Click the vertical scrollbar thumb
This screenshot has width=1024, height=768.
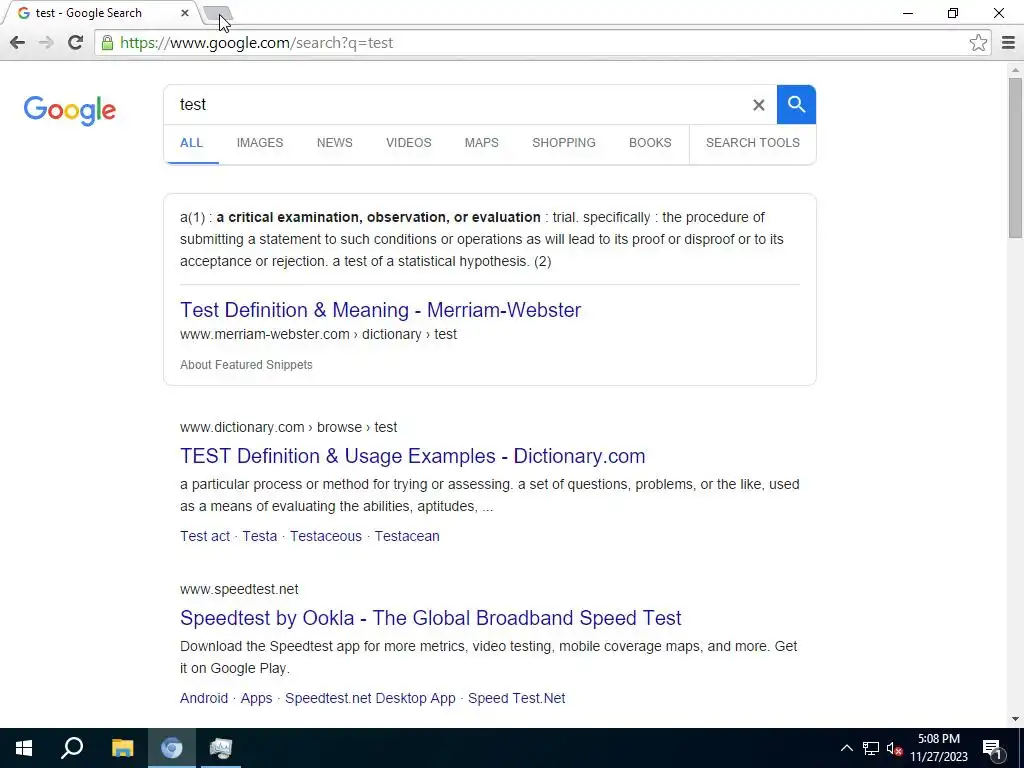(1015, 157)
